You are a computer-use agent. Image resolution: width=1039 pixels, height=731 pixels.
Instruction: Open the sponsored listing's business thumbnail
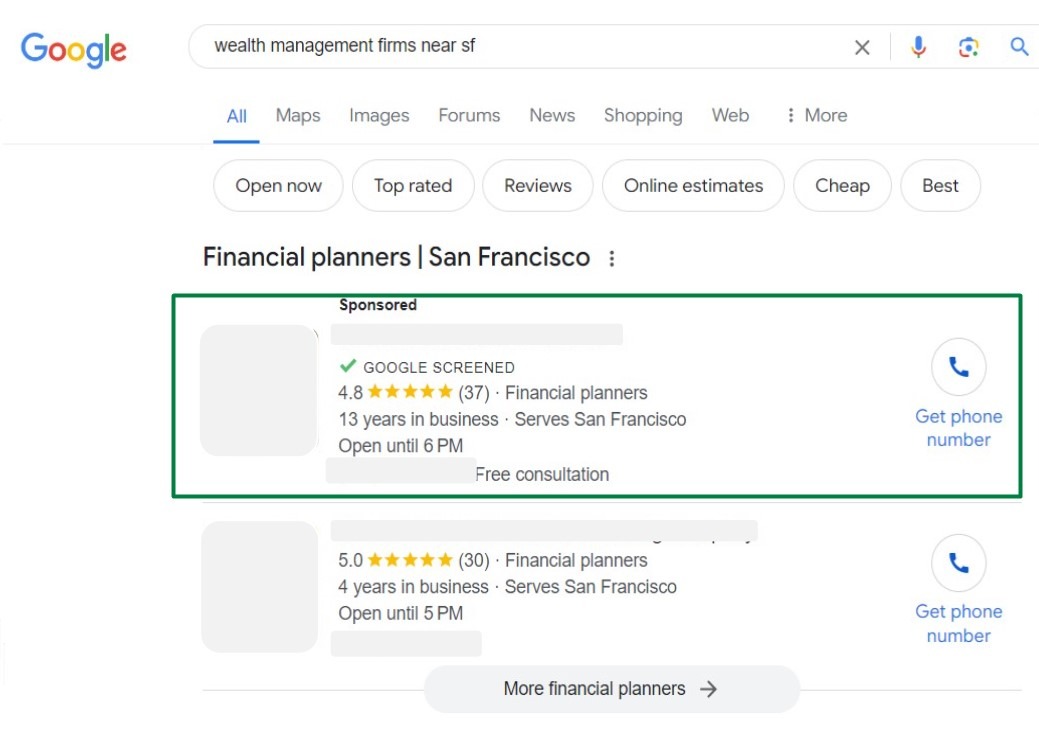click(x=259, y=390)
